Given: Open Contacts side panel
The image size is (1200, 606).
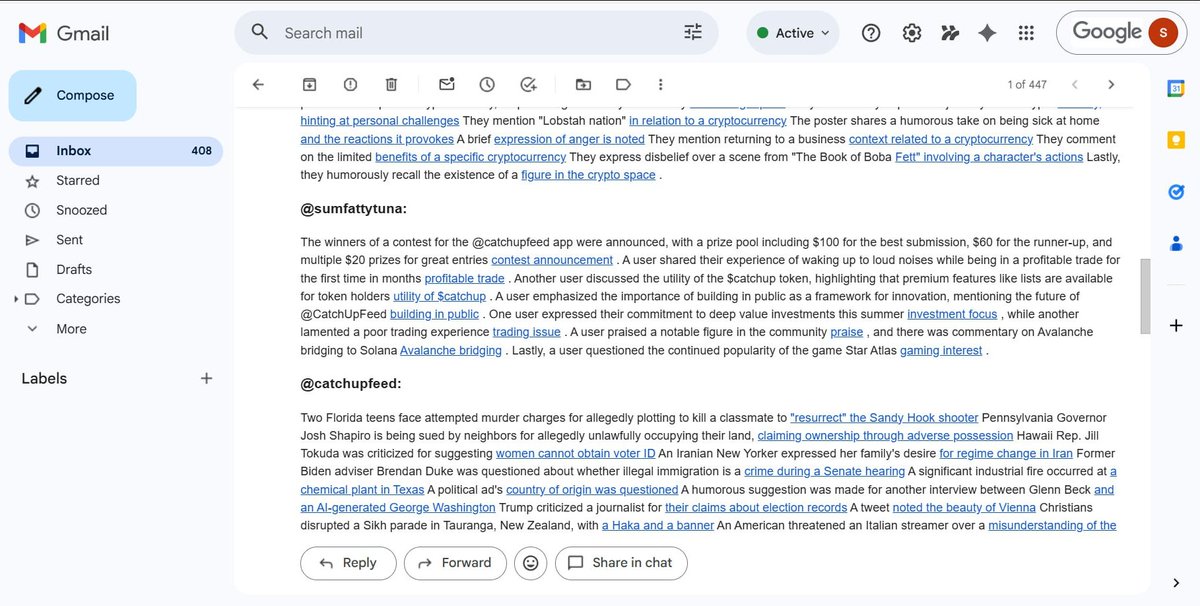Looking at the screenshot, I should [x=1176, y=242].
